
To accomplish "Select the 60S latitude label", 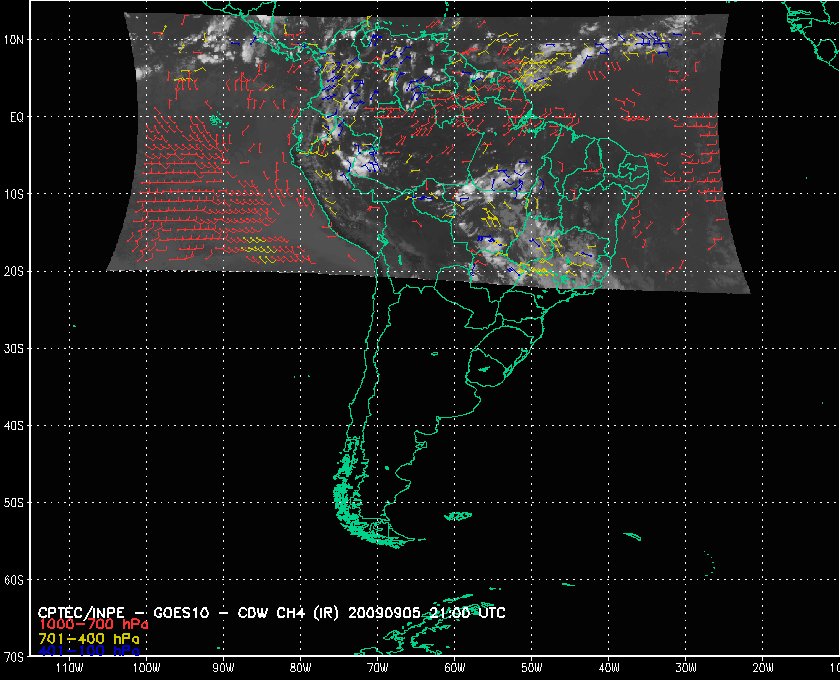I will click(x=13, y=580).
